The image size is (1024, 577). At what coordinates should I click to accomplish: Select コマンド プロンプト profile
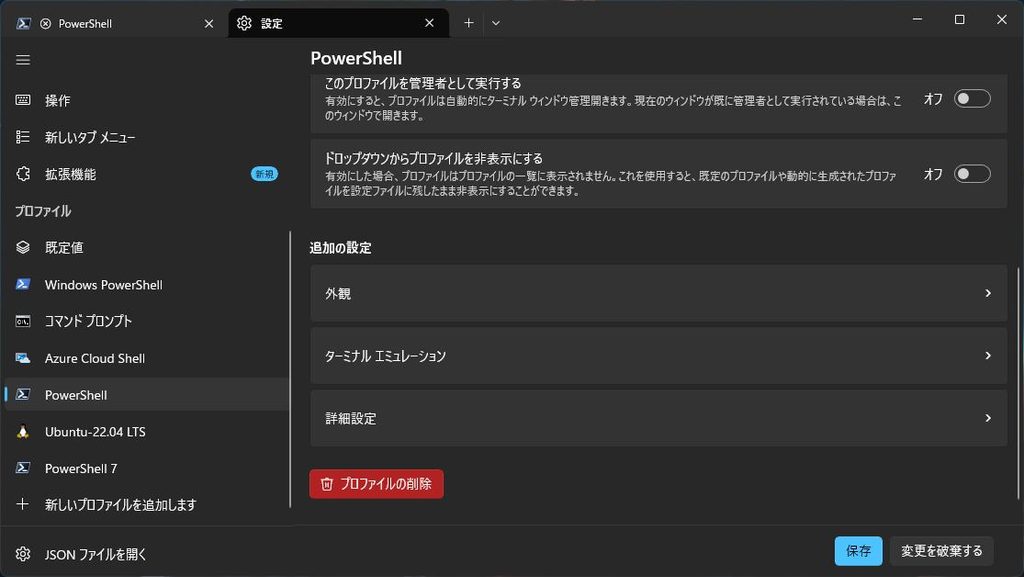point(146,321)
